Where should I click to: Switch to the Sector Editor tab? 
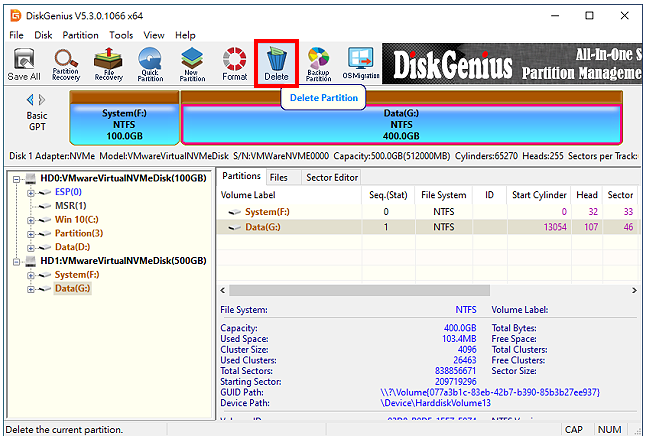pyautogui.click(x=332, y=178)
